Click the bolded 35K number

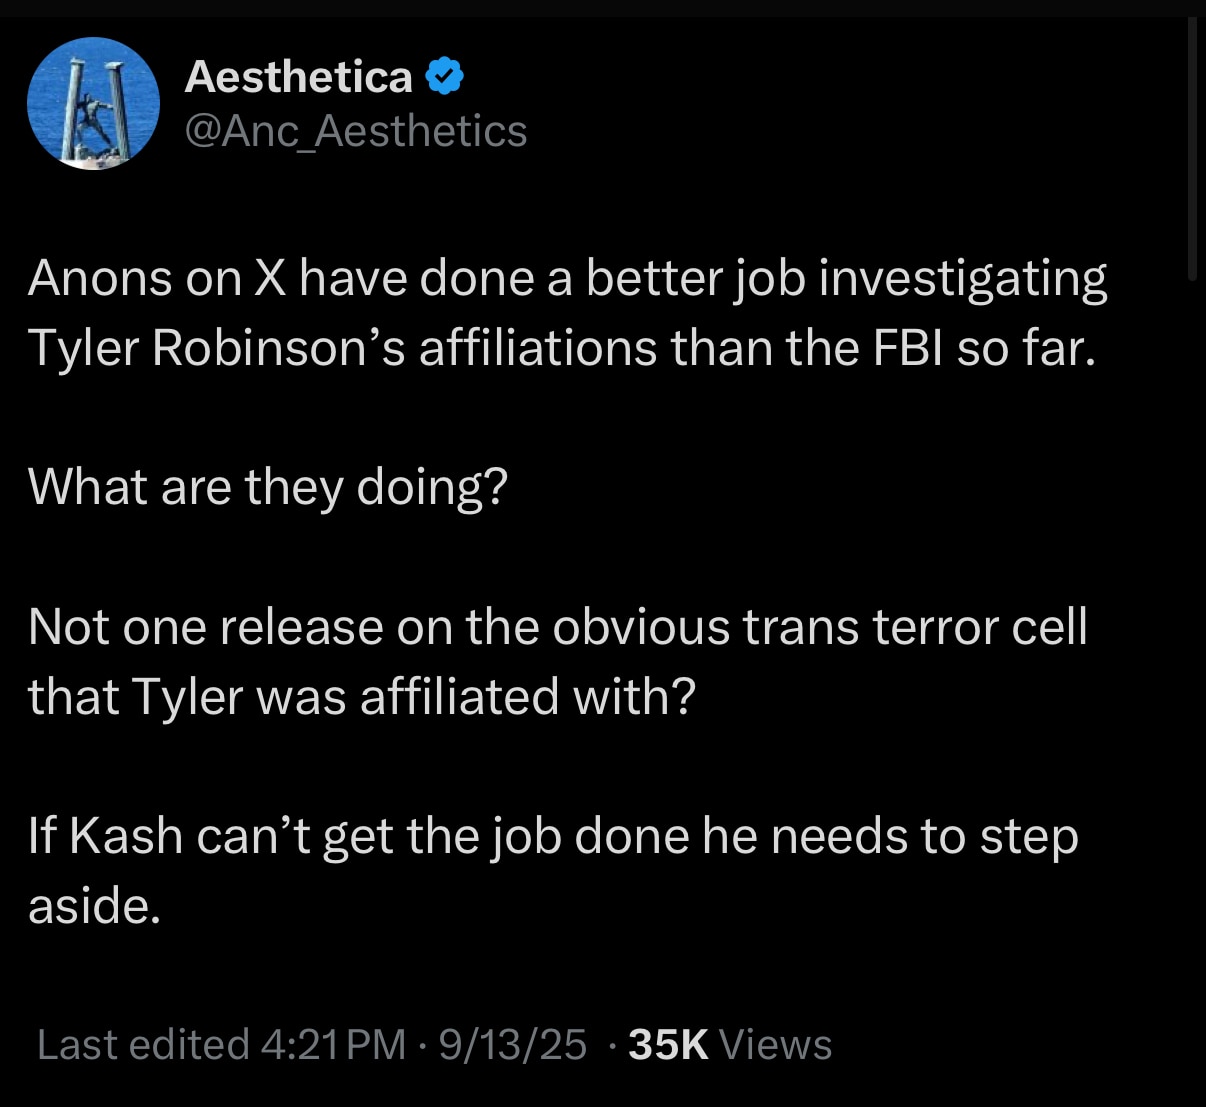666,1044
